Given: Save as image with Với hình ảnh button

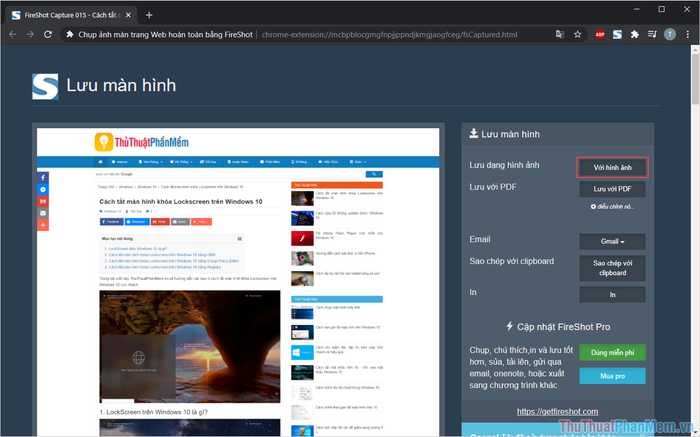Looking at the screenshot, I should click(x=612, y=167).
